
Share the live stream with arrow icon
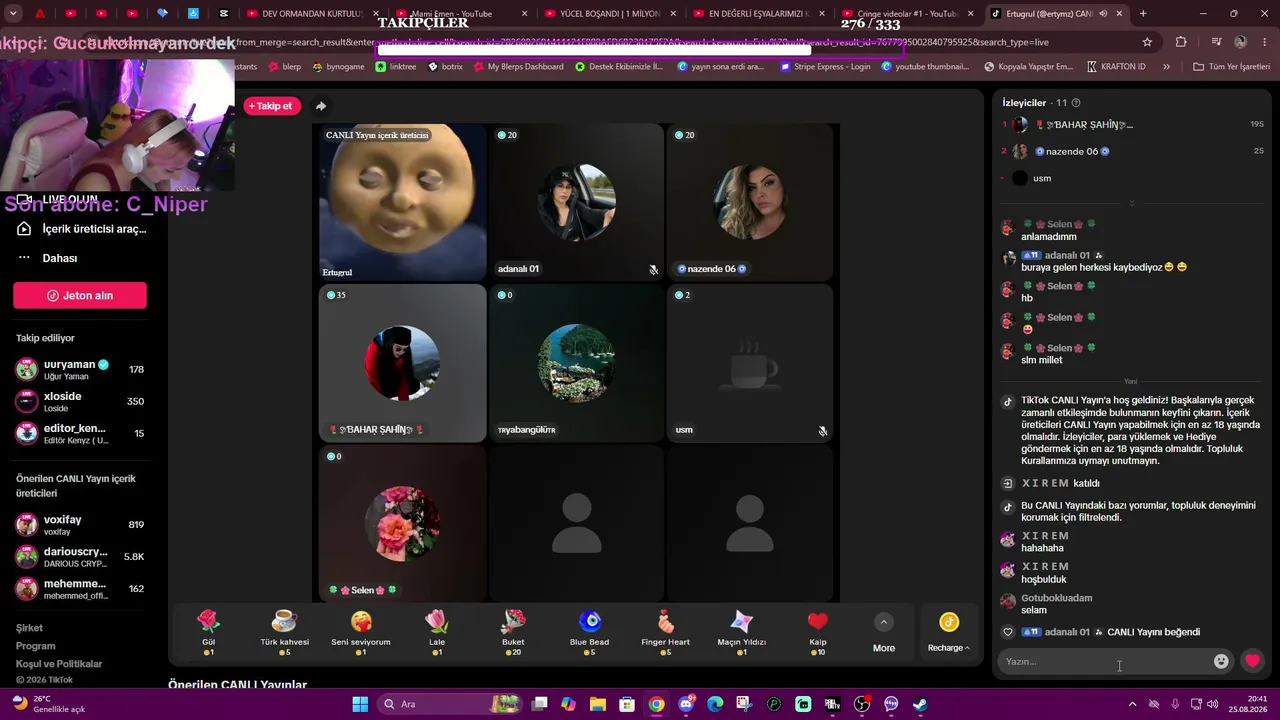tap(321, 106)
